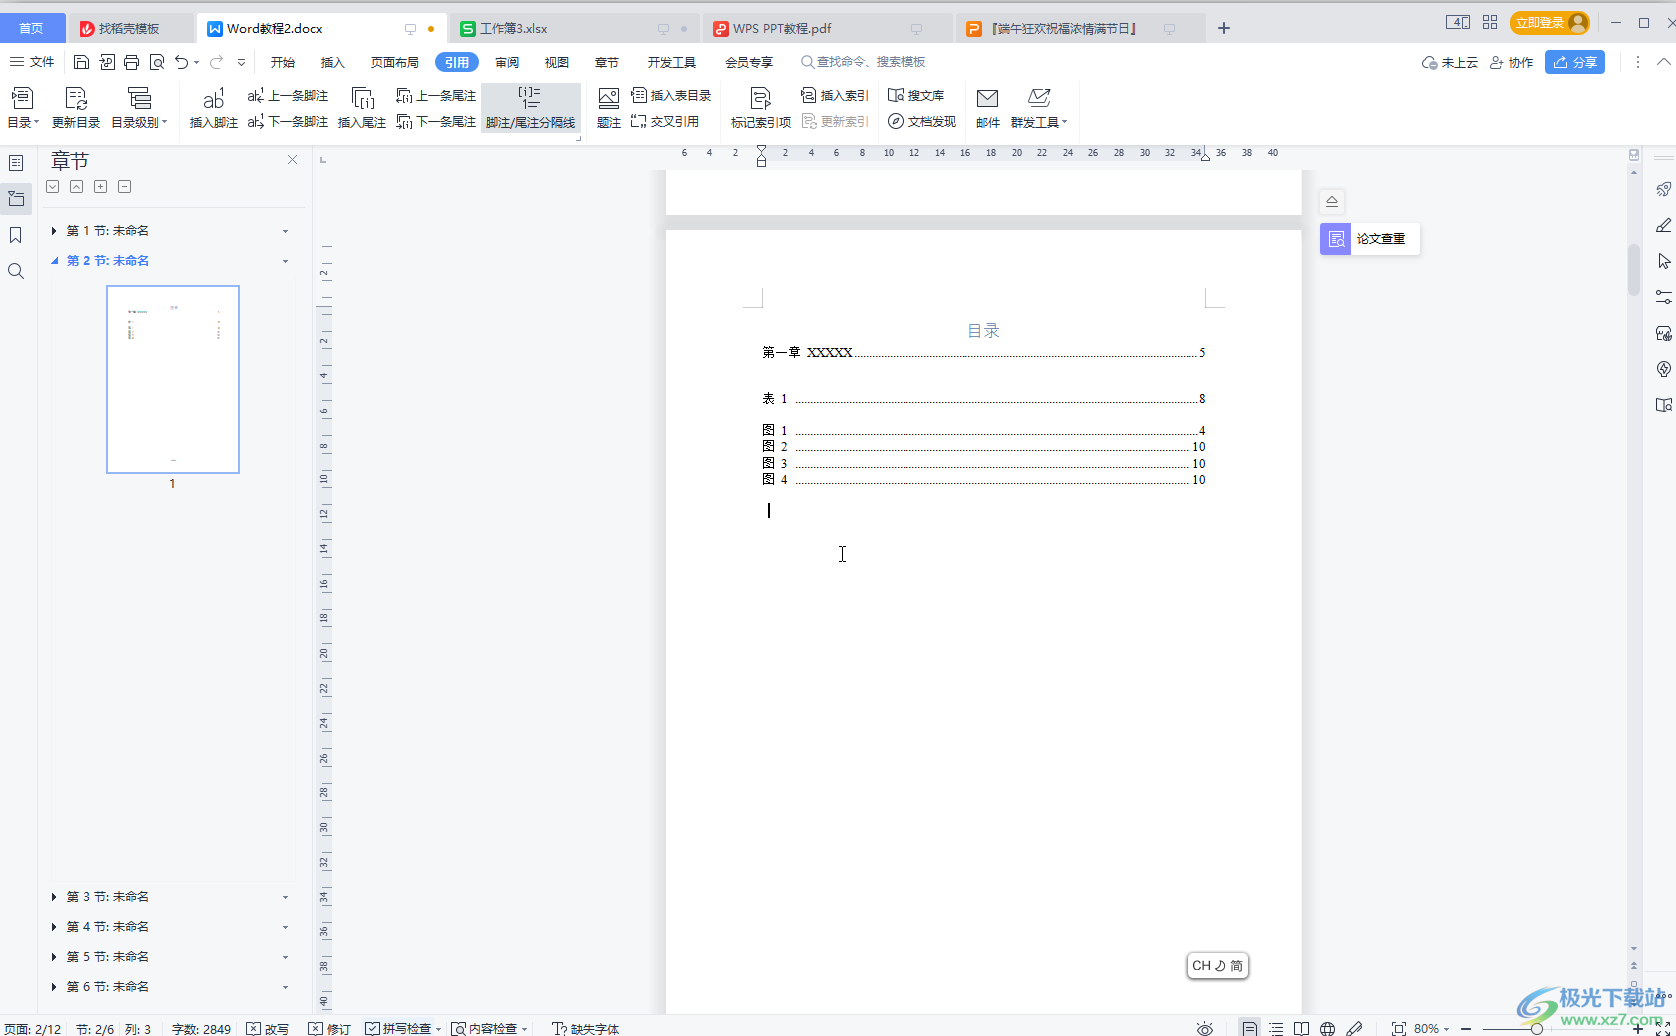Toggle 脚注/尾注分隔线 separator line
1676x1036 pixels.
[x=531, y=108]
